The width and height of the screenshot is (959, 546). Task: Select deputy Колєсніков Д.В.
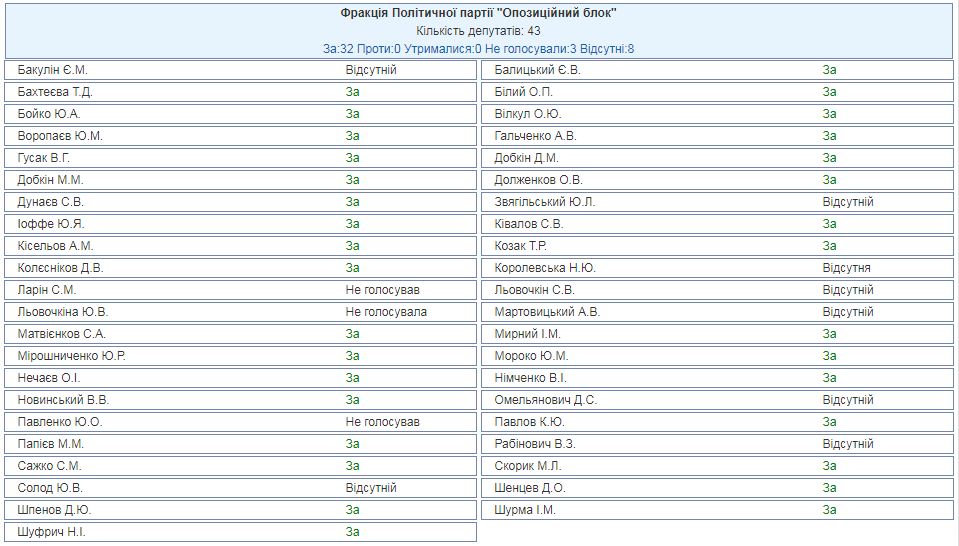pos(60,268)
